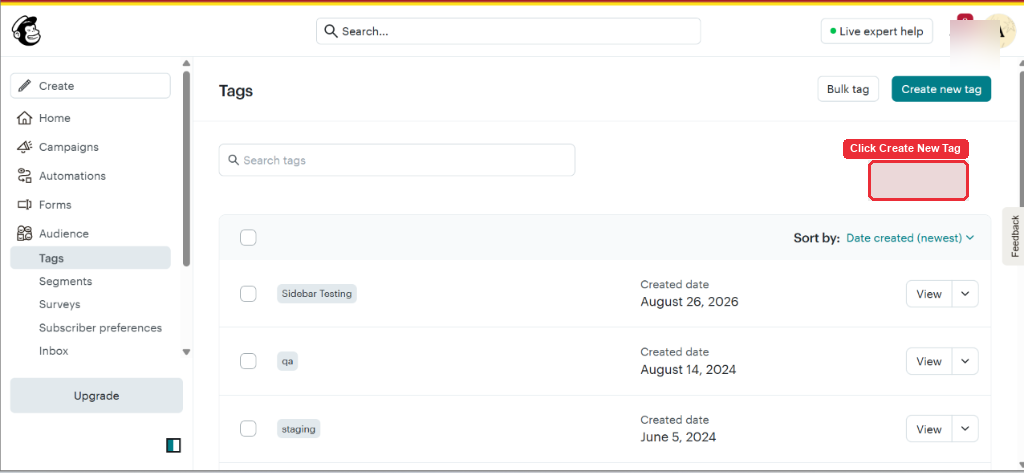The height and width of the screenshot is (473, 1024).
Task: Click the Forms icon in sidebar
Action: coord(24,204)
